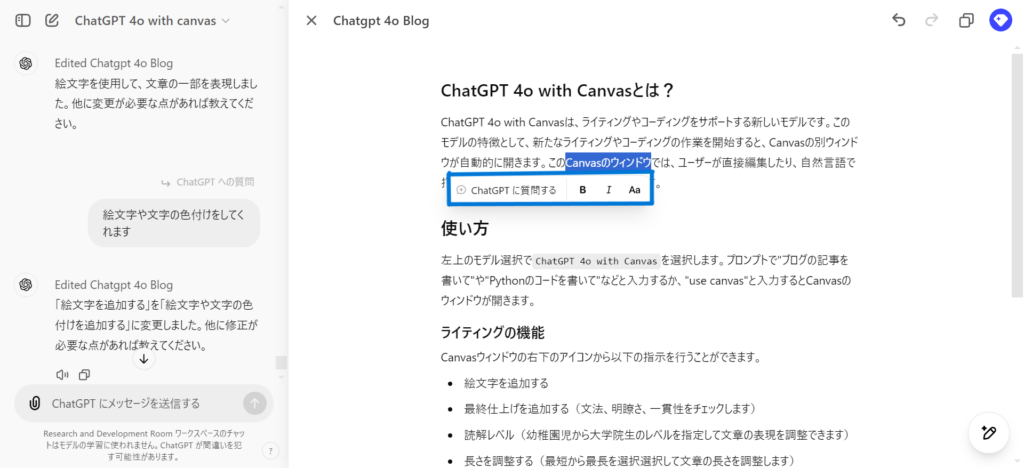Toggle italic formatting on selected text
The height and width of the screenshot is (468, 1024).
(x=608, y=189)
